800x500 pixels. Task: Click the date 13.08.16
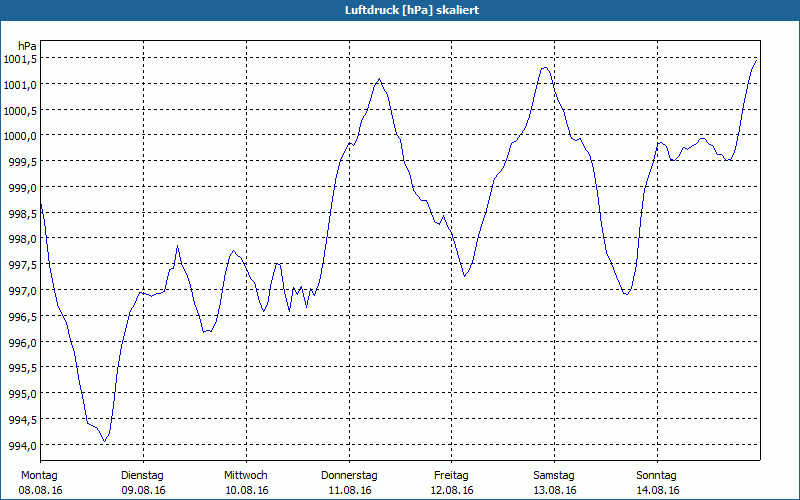555,491
